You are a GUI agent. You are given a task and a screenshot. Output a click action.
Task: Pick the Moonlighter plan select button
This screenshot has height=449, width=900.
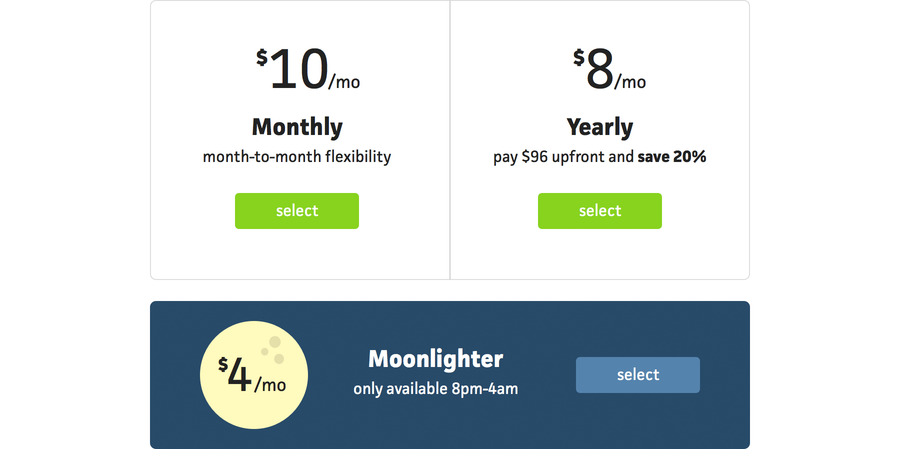pos(638,375)
